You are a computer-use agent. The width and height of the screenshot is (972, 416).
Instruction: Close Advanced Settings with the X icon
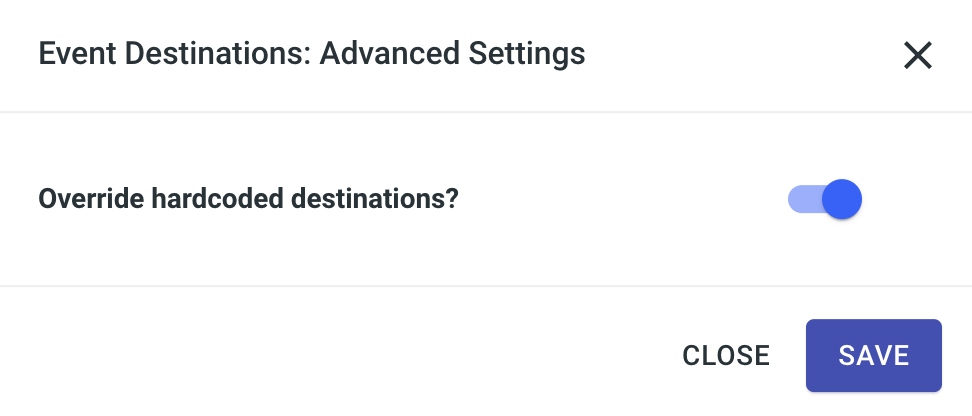(917, 56)
